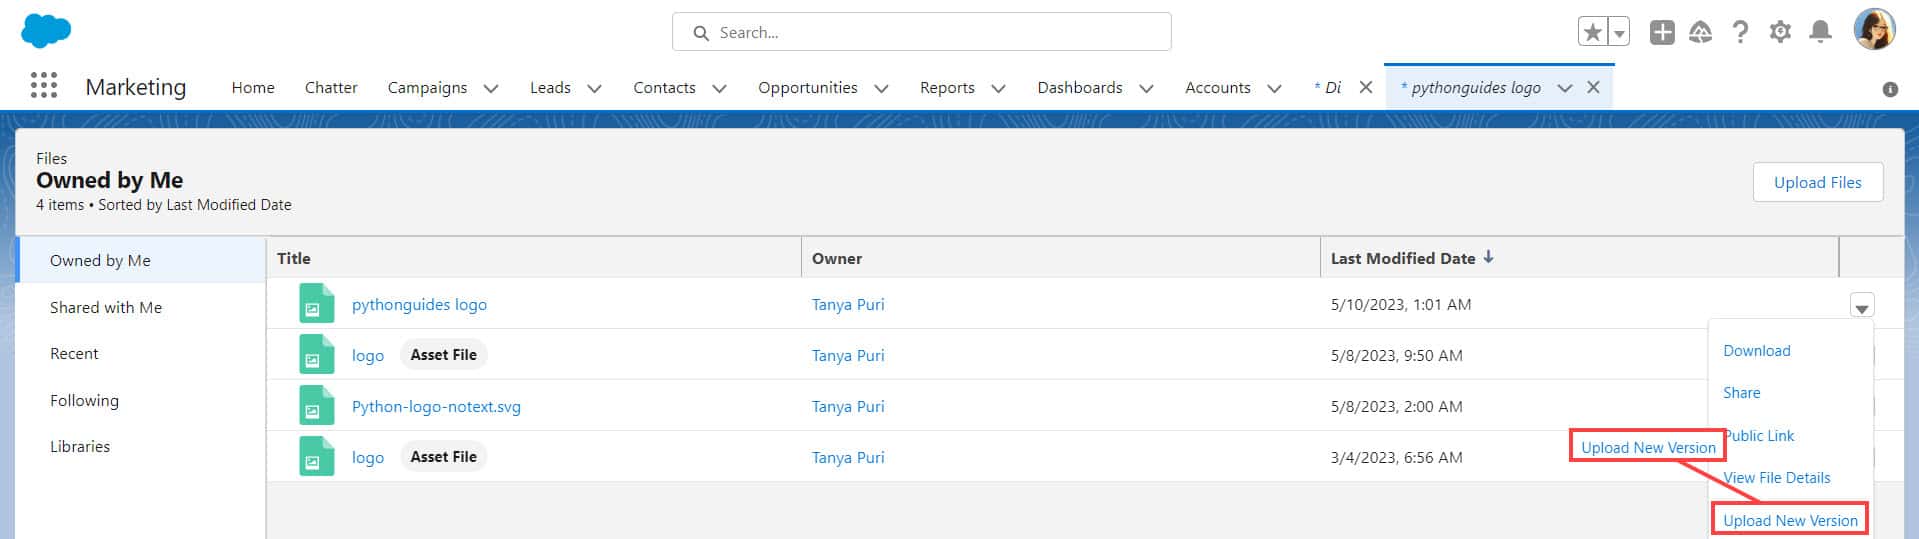Expand the Campaigns tab chevron
Viewport: 1919px width, 539px height.
tap(491, 88)
